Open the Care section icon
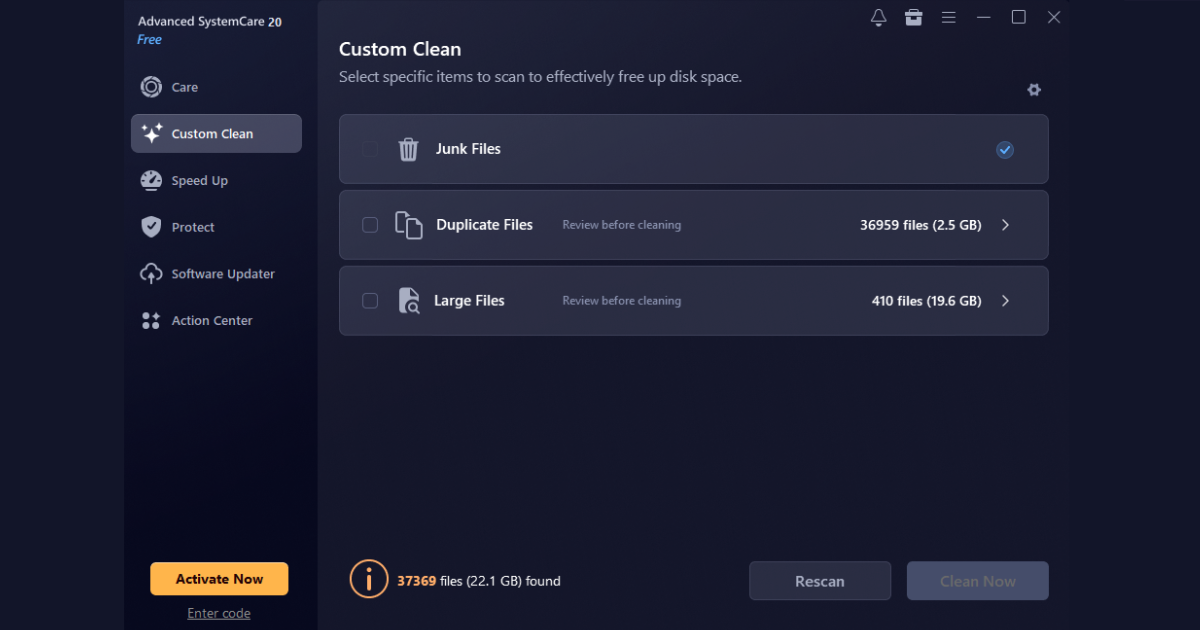Viewport: 1200px width, 630px height. pos(151,87)
